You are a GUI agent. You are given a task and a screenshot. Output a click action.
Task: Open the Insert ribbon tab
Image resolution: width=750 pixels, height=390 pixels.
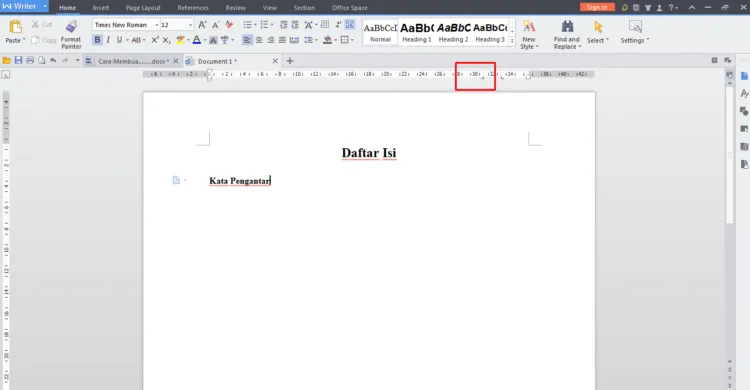pos(101,8)
